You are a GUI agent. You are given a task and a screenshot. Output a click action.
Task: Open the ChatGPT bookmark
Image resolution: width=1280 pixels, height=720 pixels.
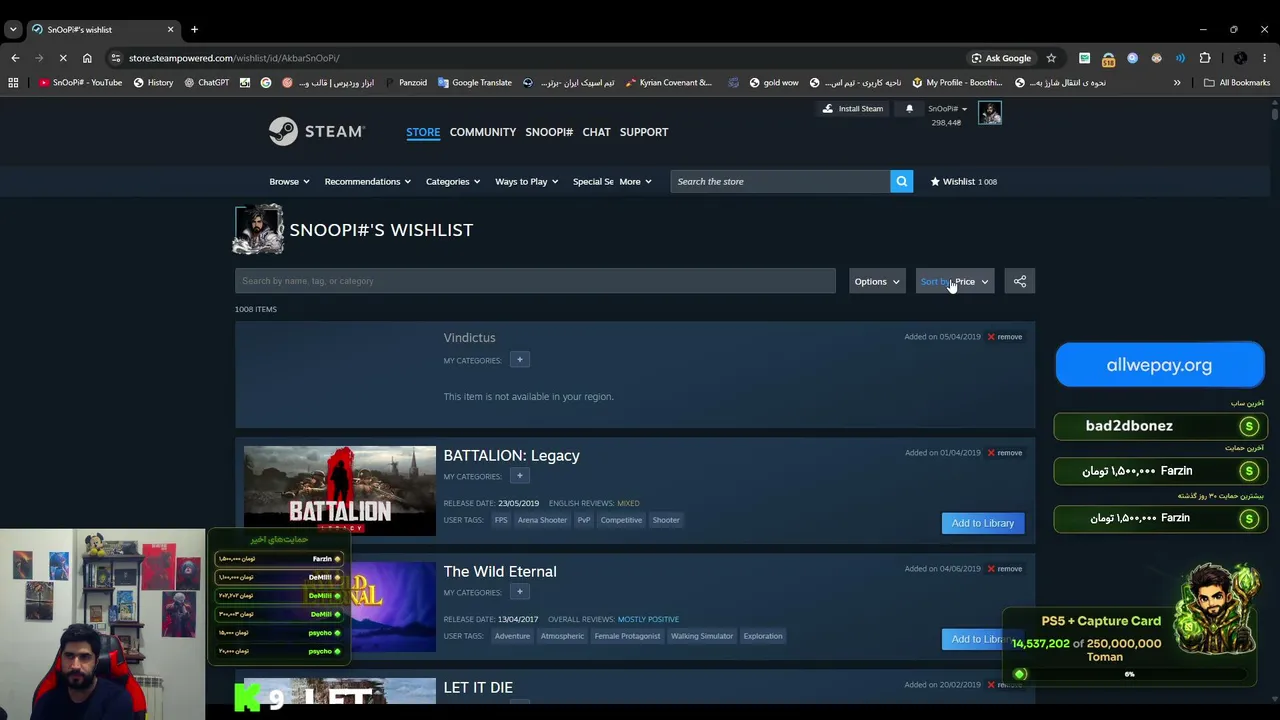[x=207, y=83]
